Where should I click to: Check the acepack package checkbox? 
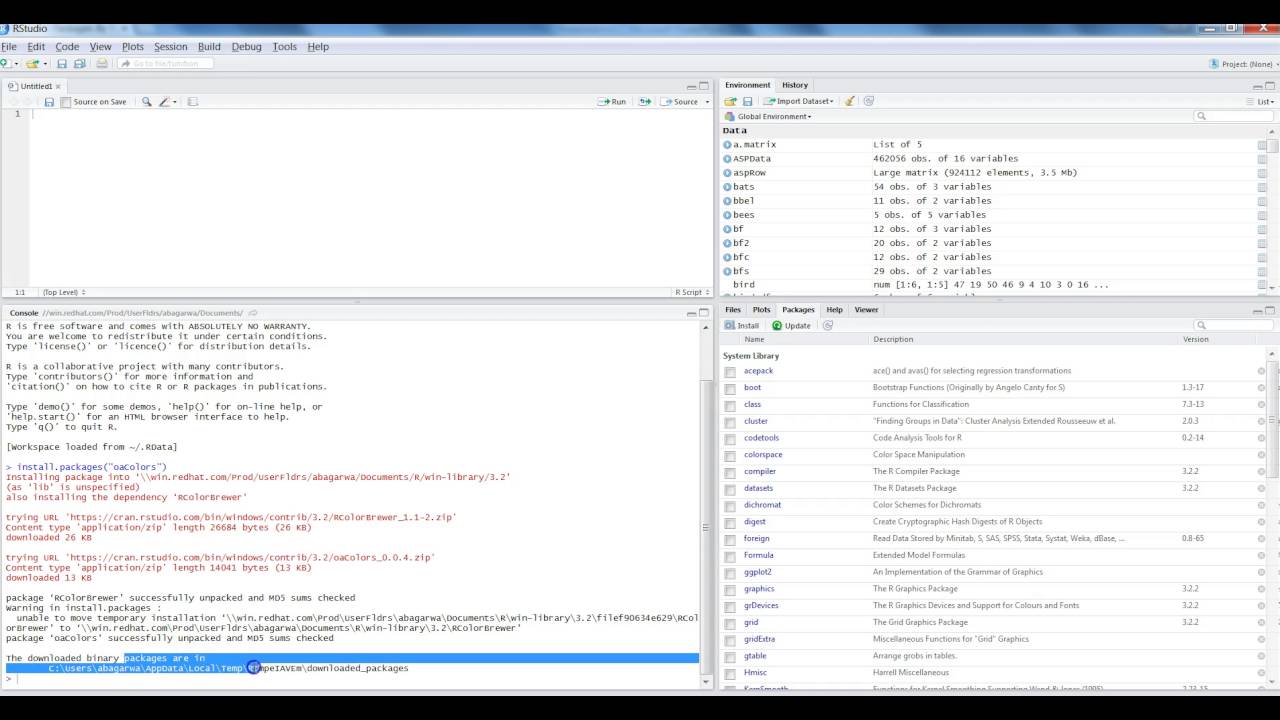[730, 372]
